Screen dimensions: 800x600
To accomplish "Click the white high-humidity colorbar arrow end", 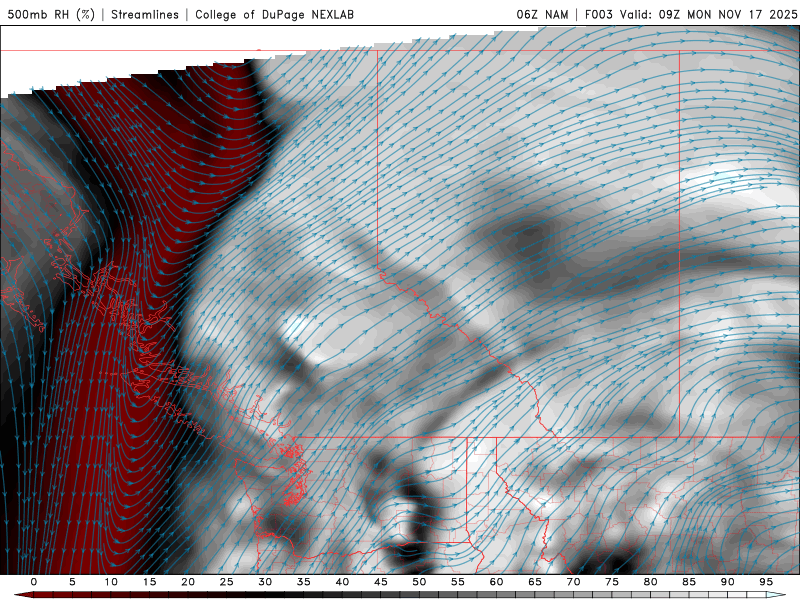I will [777, 595].
